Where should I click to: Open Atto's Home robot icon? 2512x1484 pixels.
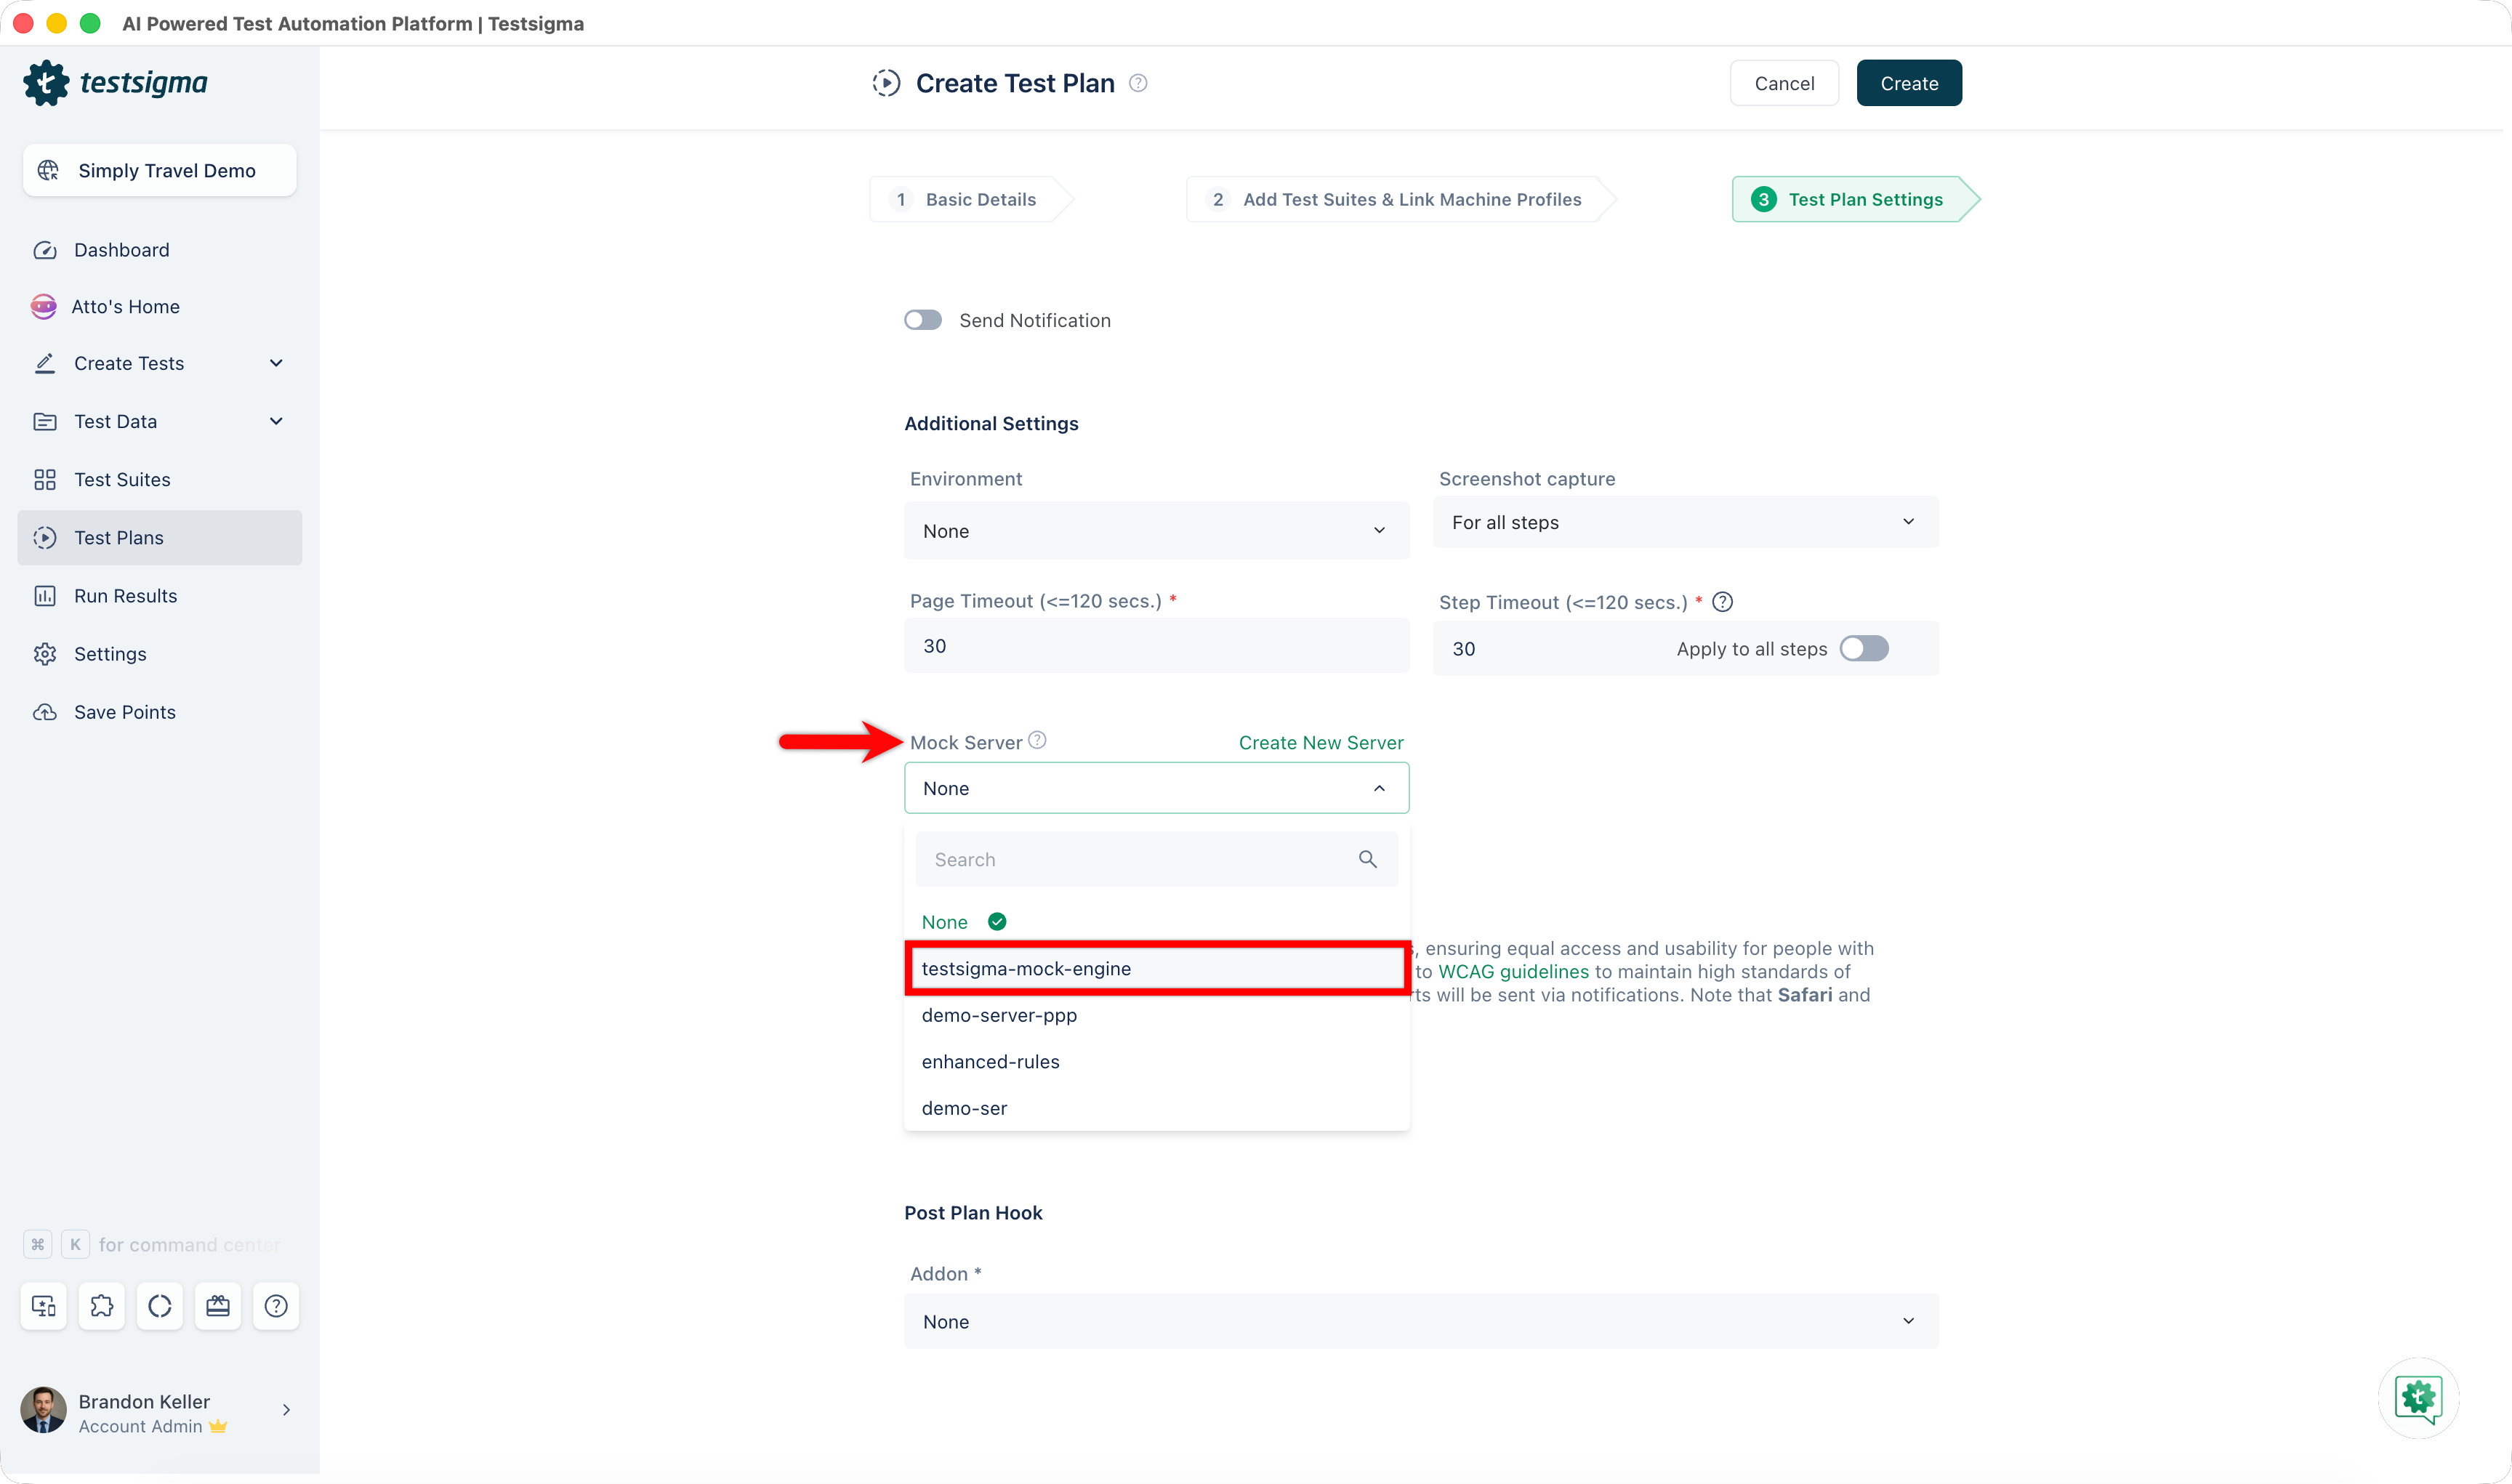[x=44, y=307]
